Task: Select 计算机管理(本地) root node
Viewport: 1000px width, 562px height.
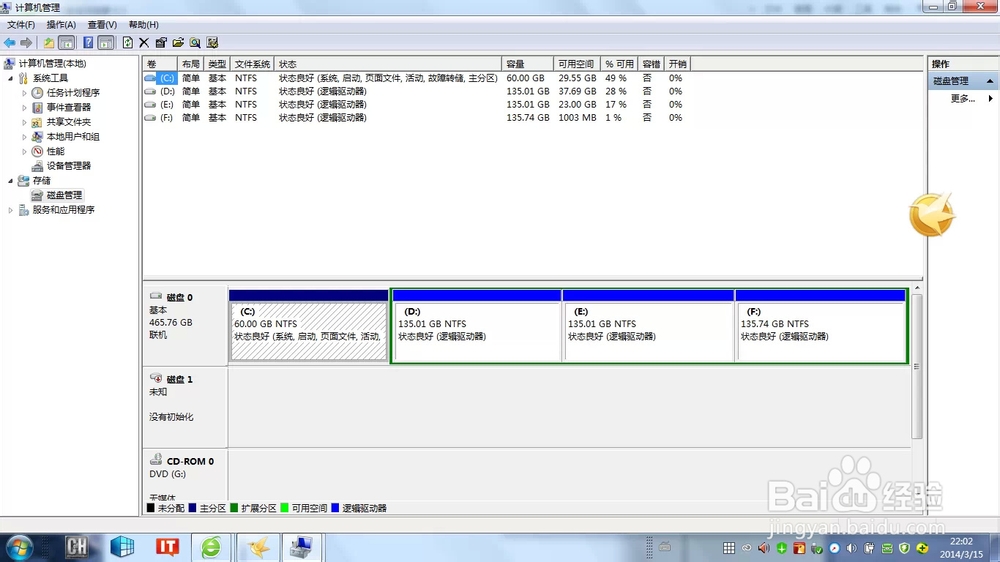Action: [52, 63]
